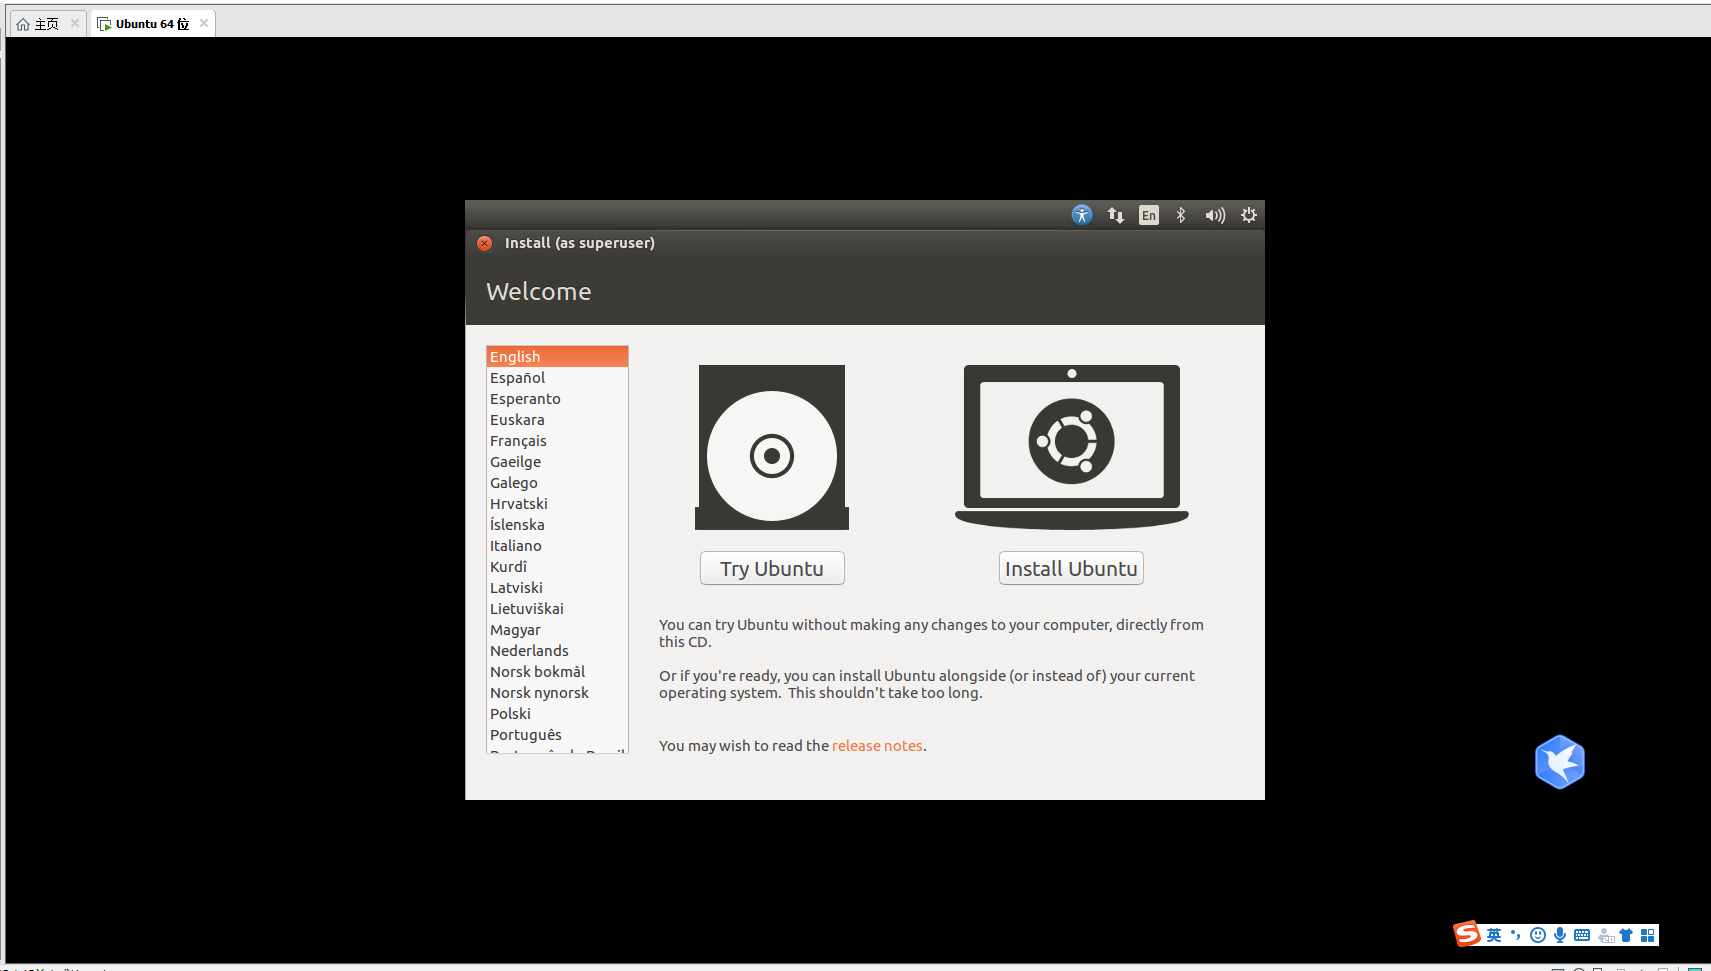Image resolution: width=1711 pixels, height=971 pixels.
Task: Select Hrvatski in the language list
Action: point(557,504)
